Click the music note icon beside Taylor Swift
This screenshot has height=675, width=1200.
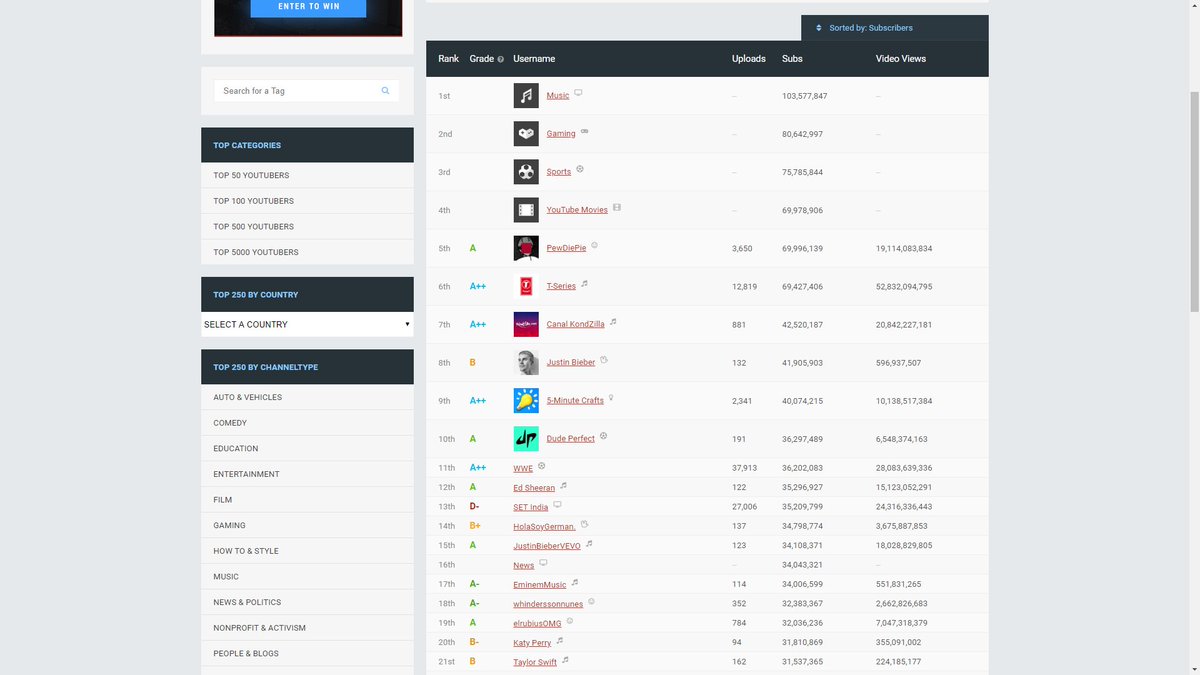coord(566,660)
